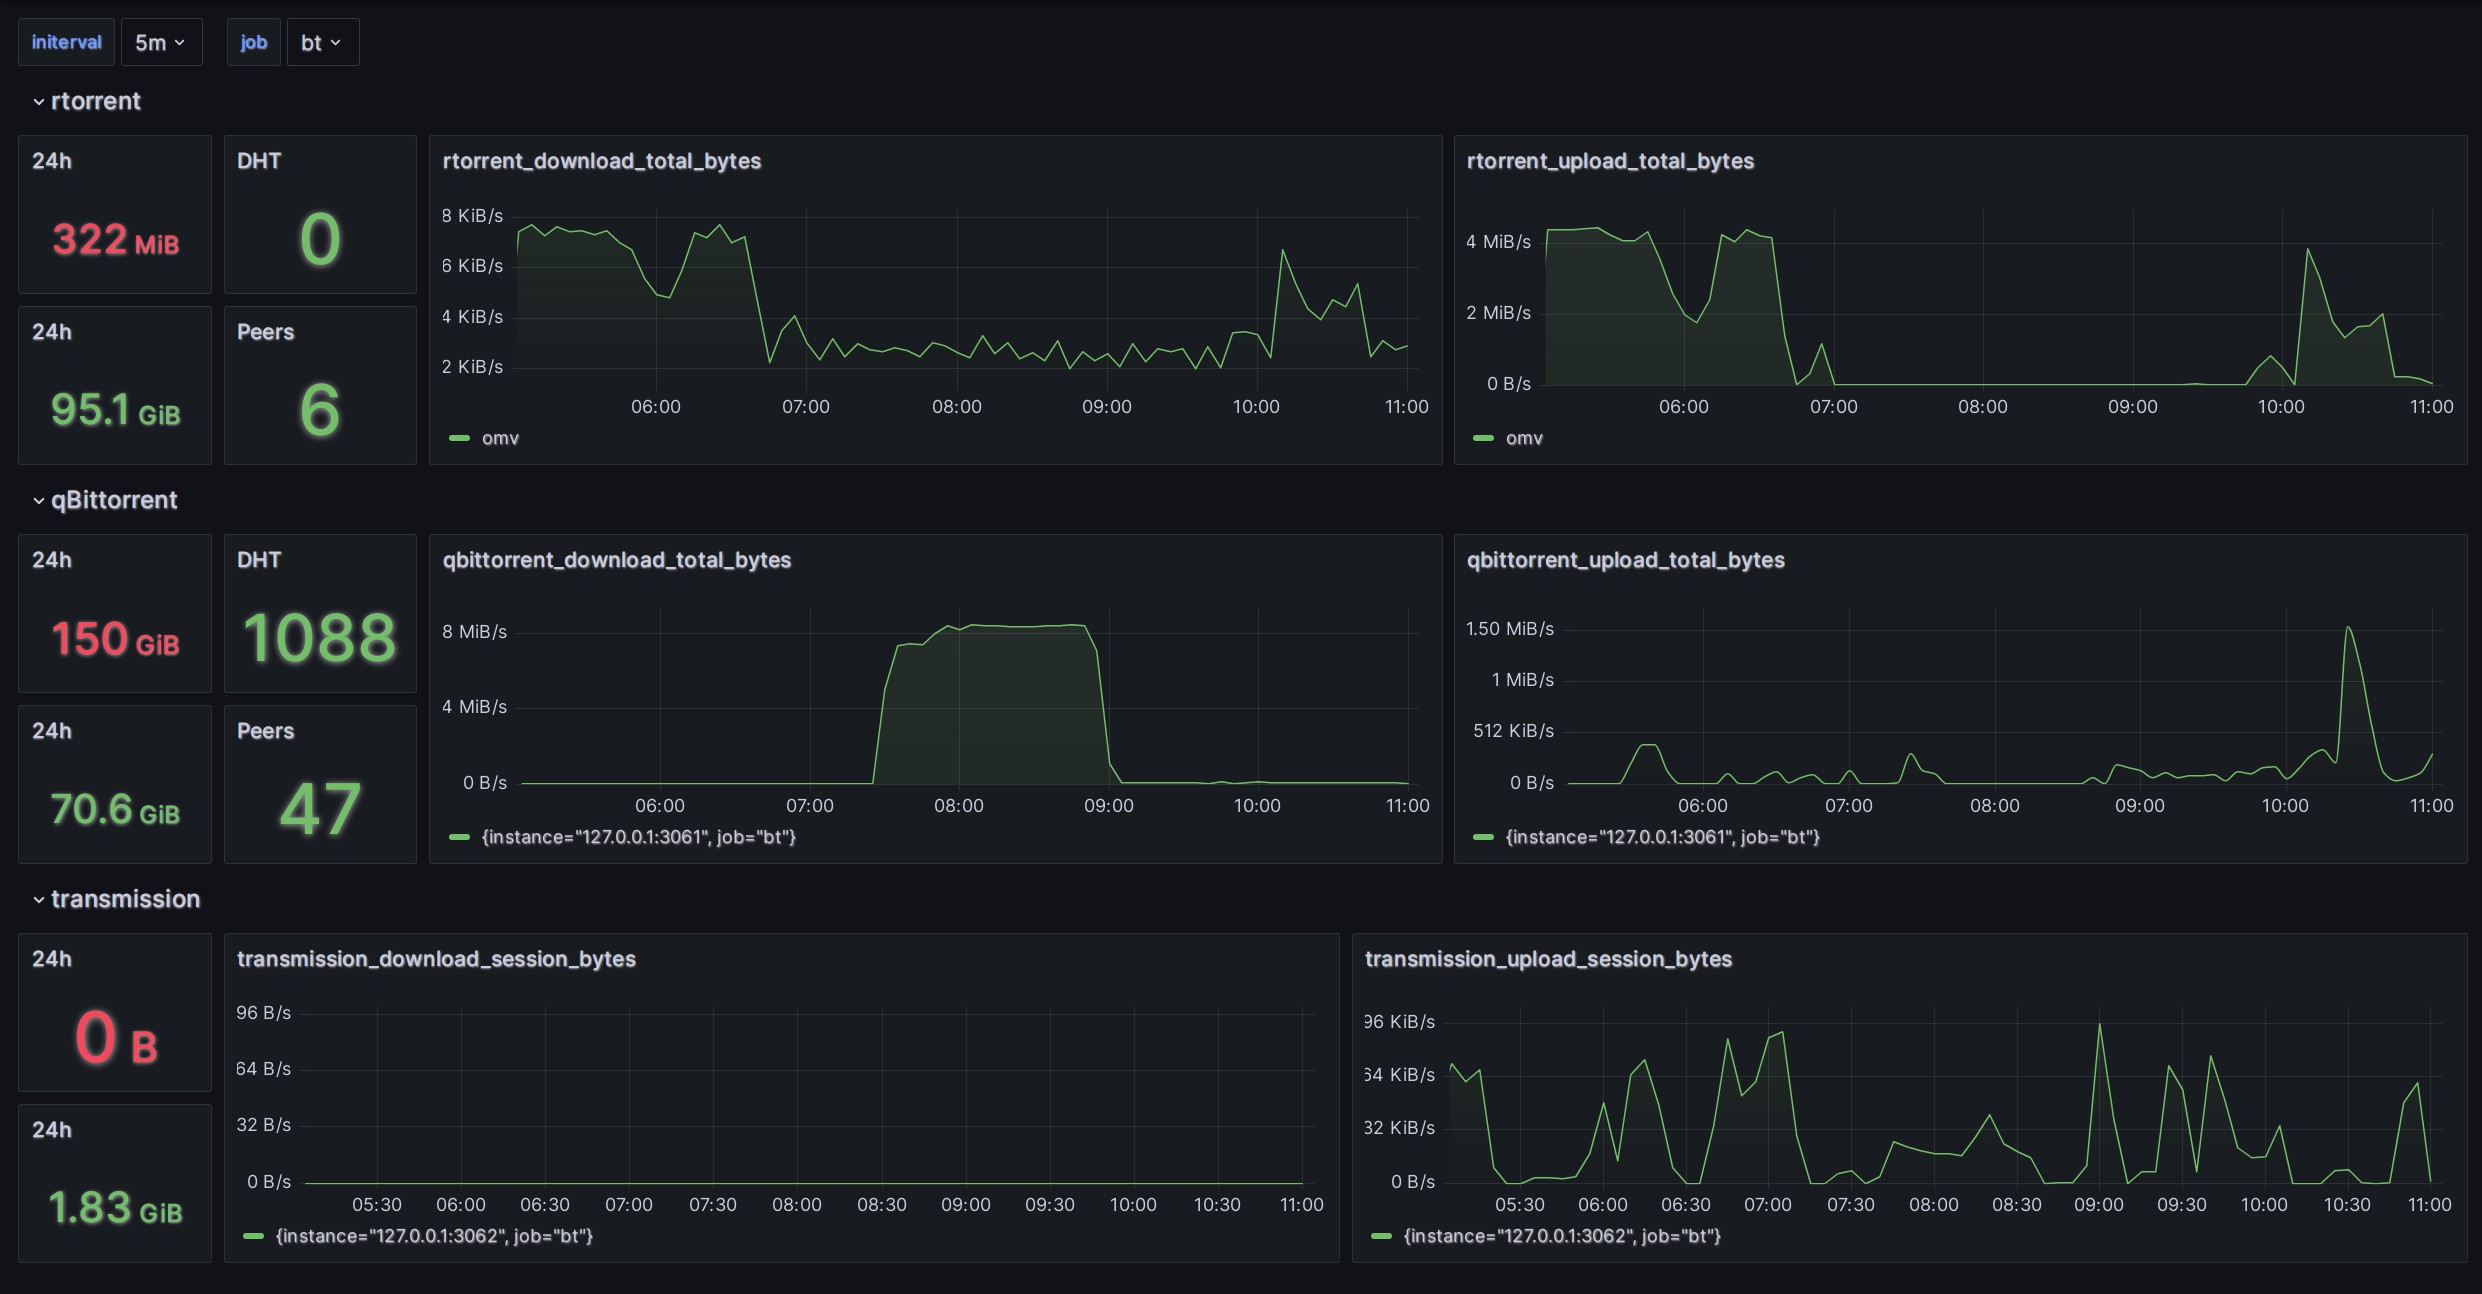Image resolution: width=2482 pixels, height=1294 pixels.
Task: Toggle instance 3061 legend in qbittorrent upload
Action: (x=1662, y=837)
